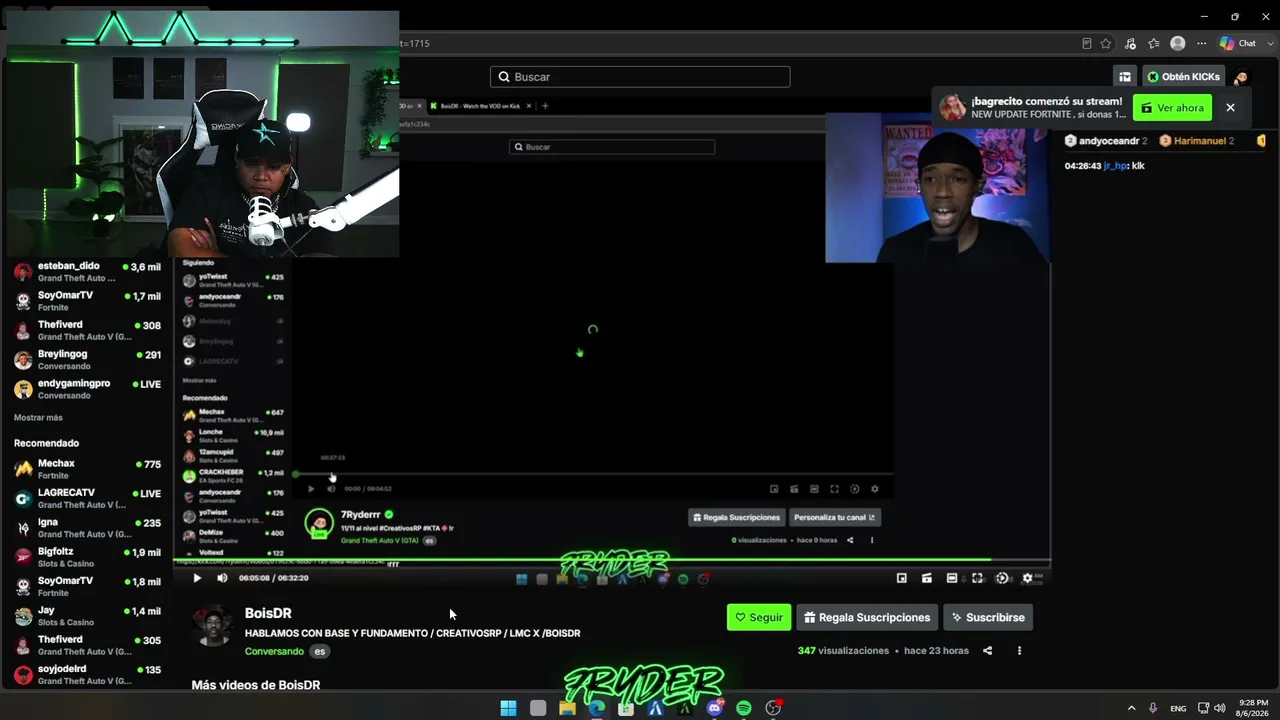Open the Kick shop icon
This screenshot has height=720, width=1280.
click(x=1125, y=77)
